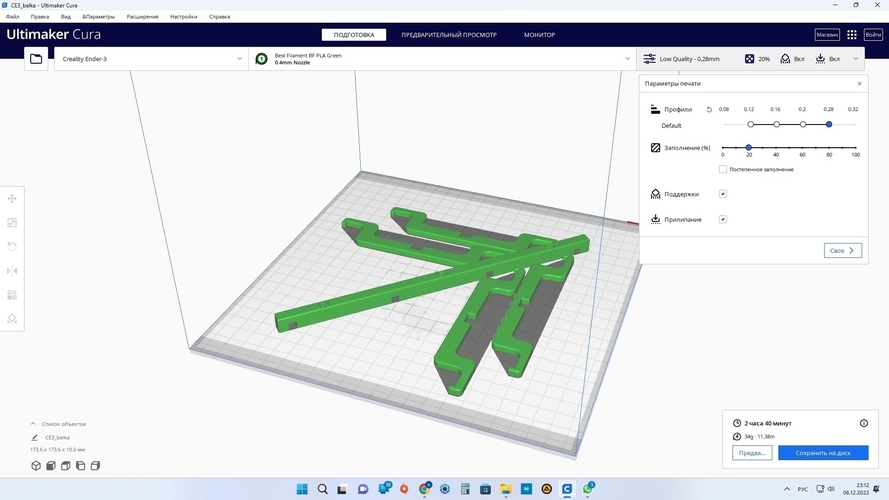Click infill slider handle at 20
This screenshot has width=889, height=500.
point(748,147)
